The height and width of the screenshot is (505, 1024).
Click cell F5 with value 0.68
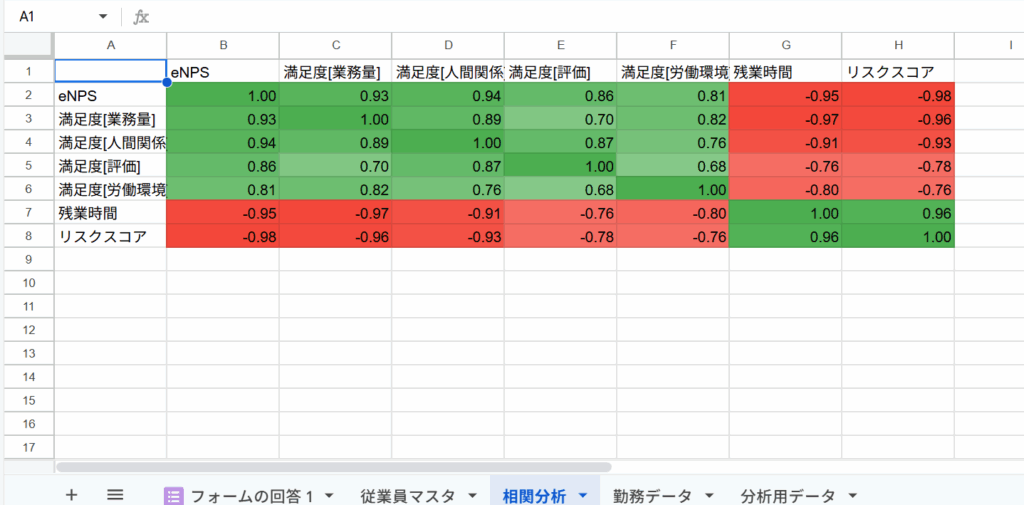pos(673,165)
